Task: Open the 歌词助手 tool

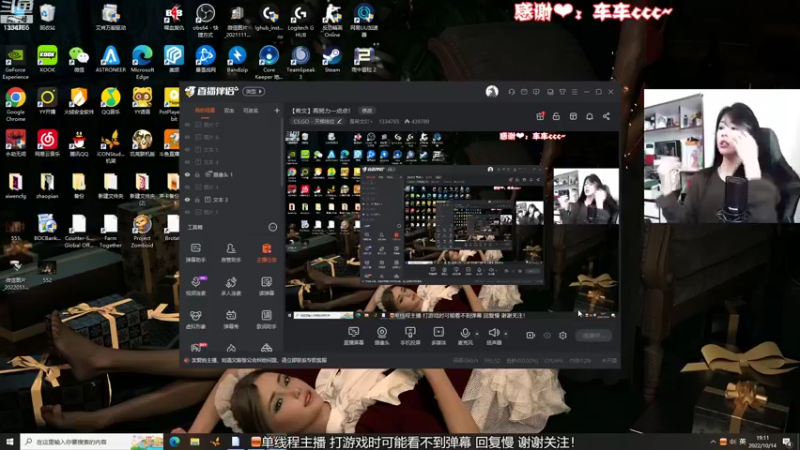Action: pos(266,319)
